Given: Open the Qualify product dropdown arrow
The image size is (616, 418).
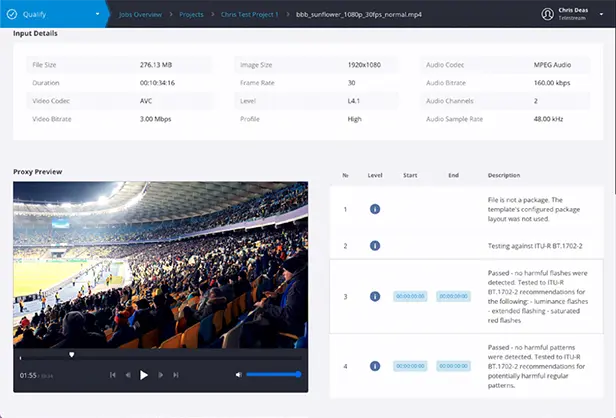Looking at the screenshot, I should tap(97, 14).
